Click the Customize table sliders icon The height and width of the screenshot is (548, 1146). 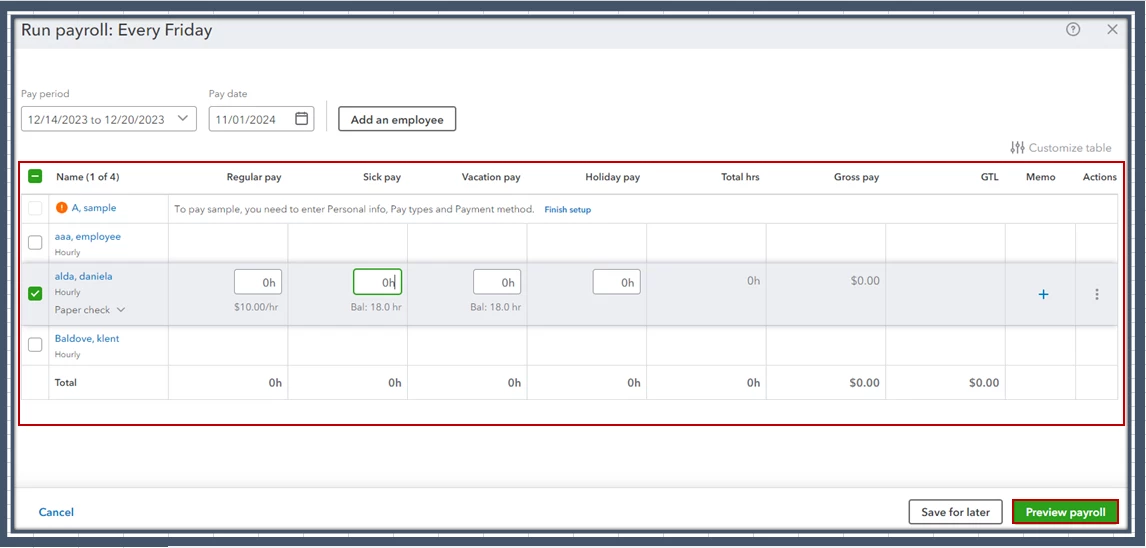tap(1017, 148)
